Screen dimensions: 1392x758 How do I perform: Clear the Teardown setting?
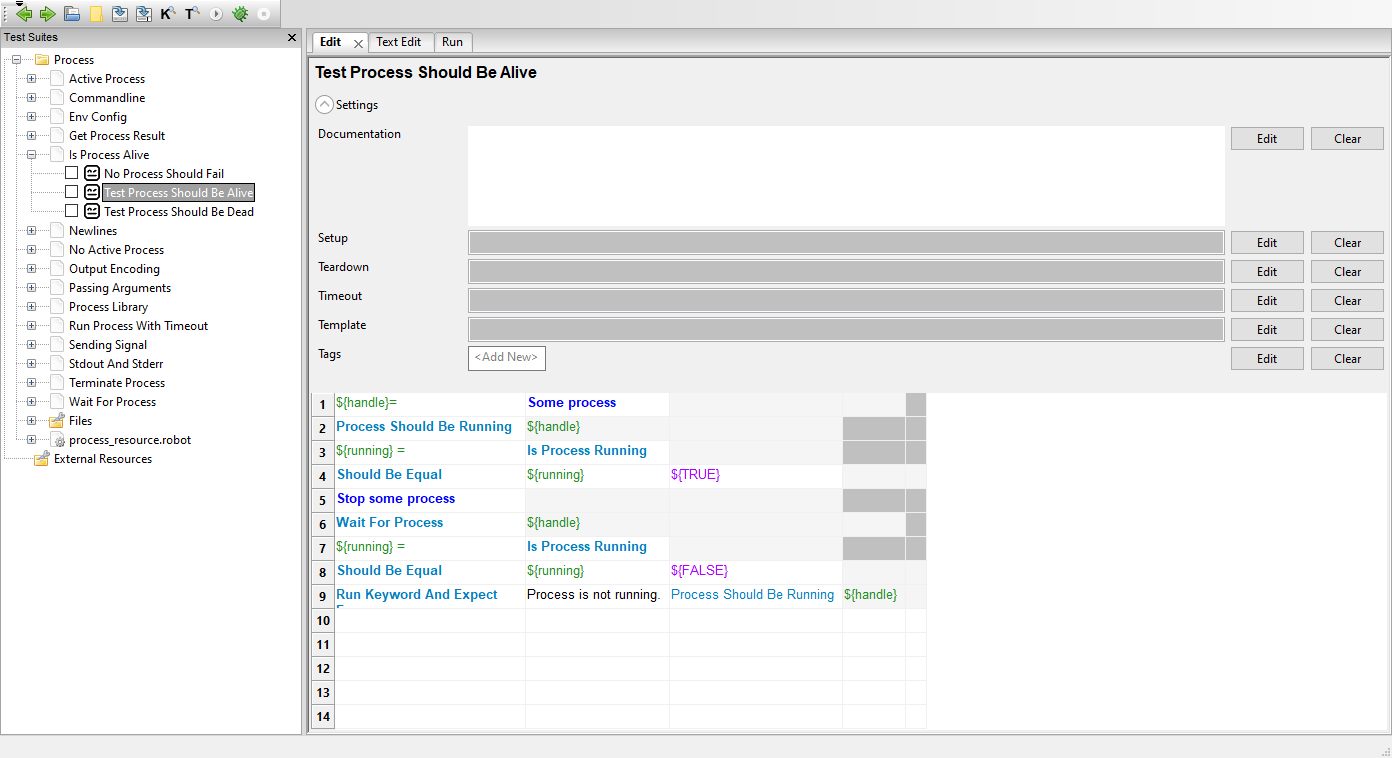click(x=1347, y=272)
